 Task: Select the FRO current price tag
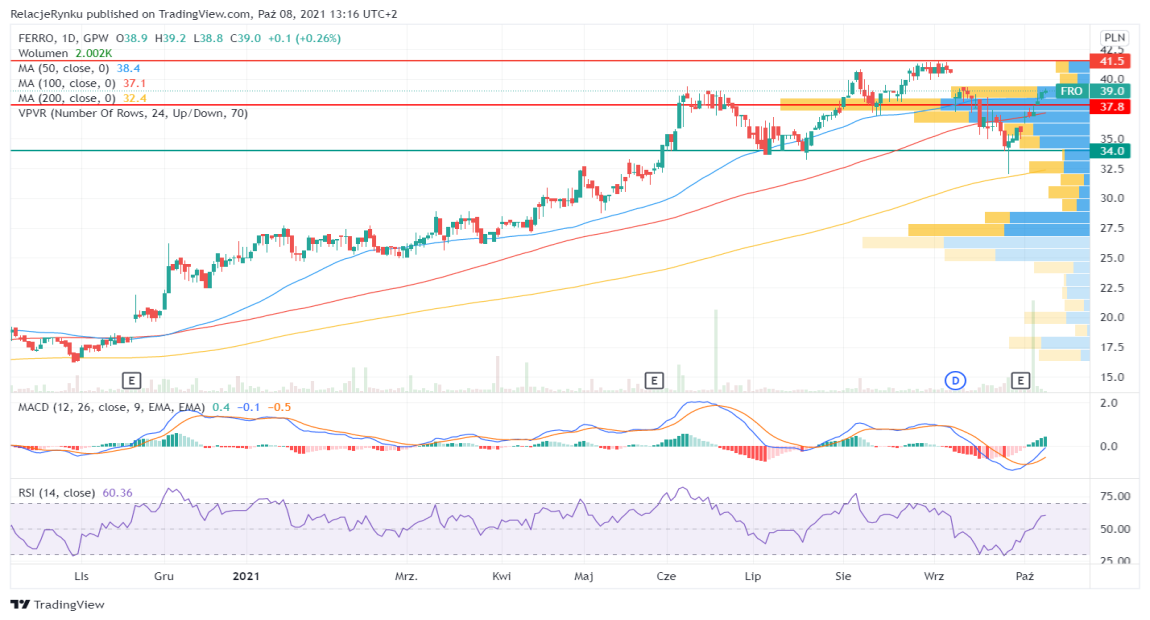tap(1072, 91)
